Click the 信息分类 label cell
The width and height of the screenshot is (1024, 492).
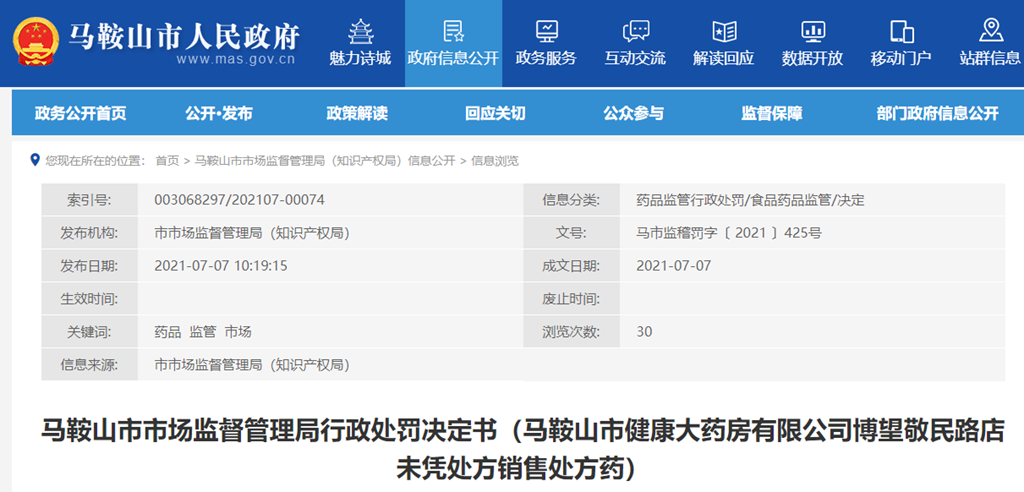click(x=571, y=200)
